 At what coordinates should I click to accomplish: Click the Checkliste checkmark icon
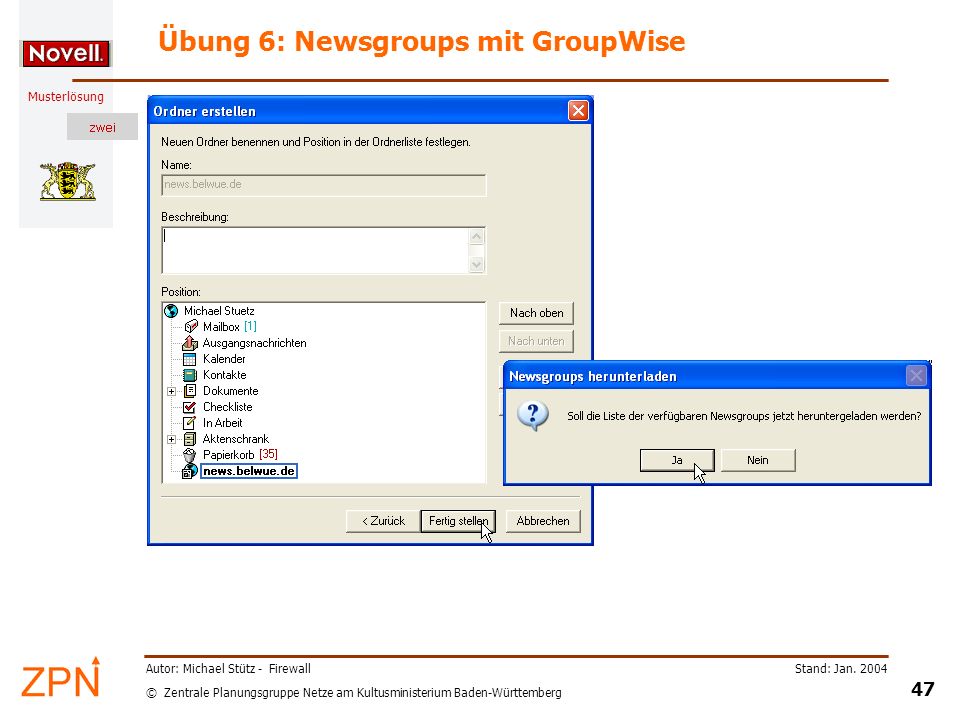[x=190, y=407]
